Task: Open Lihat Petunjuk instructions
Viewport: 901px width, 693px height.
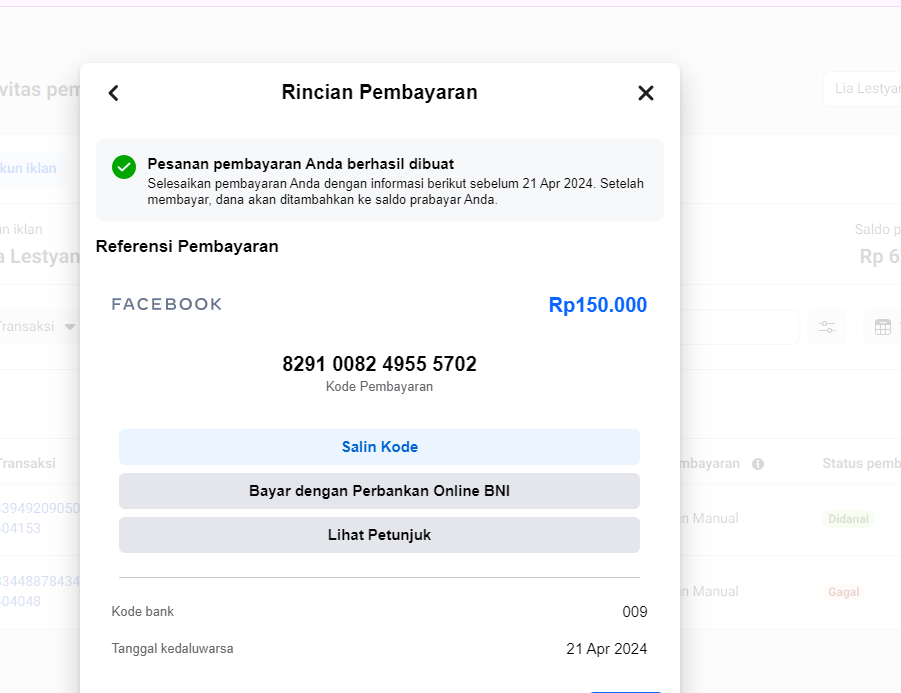Action: pyautogui.click(x=379, y=535)
